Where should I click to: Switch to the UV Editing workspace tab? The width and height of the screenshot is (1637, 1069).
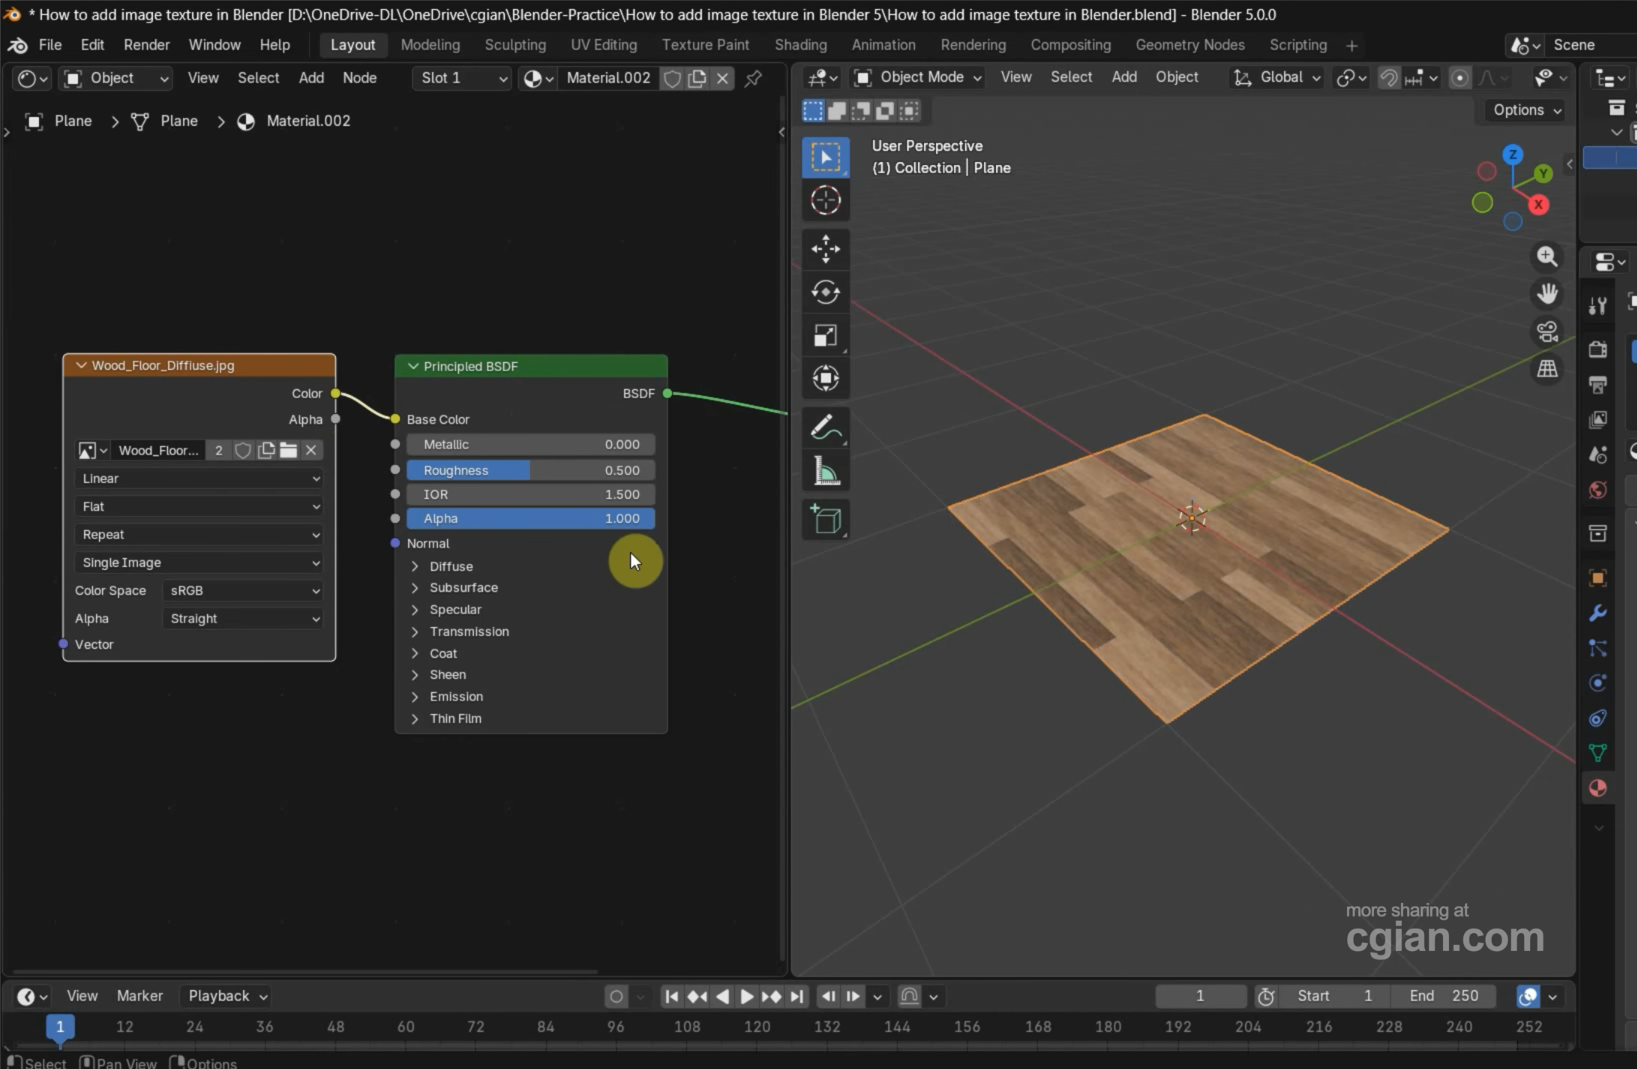click(x=604, y=45)
